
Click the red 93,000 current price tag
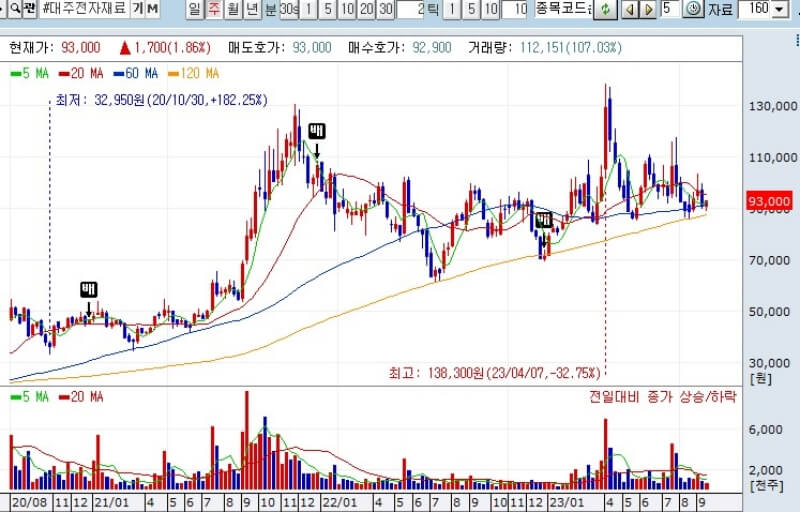click(769, 201)
